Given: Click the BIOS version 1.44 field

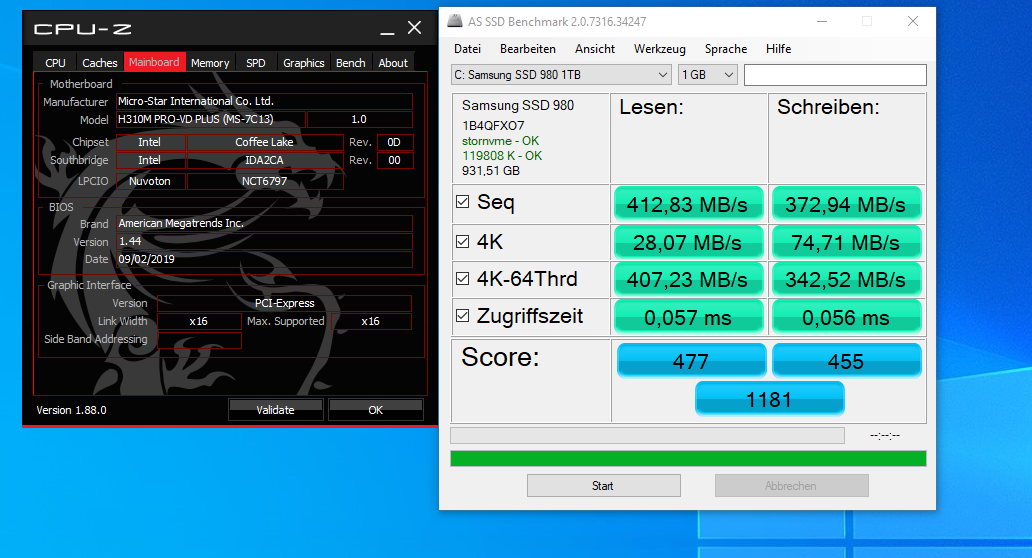Looking at the screenshot, I should pyautogui.click(x=265, y=241).
